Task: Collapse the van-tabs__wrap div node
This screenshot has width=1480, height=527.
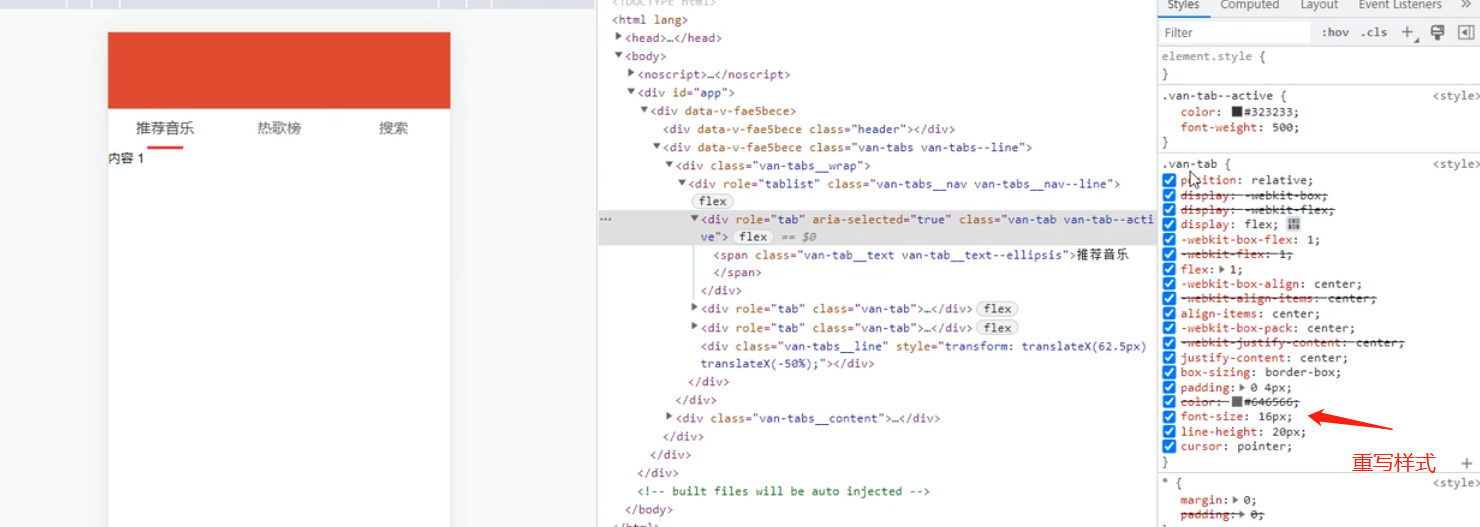Action: (x=669, y=165)
